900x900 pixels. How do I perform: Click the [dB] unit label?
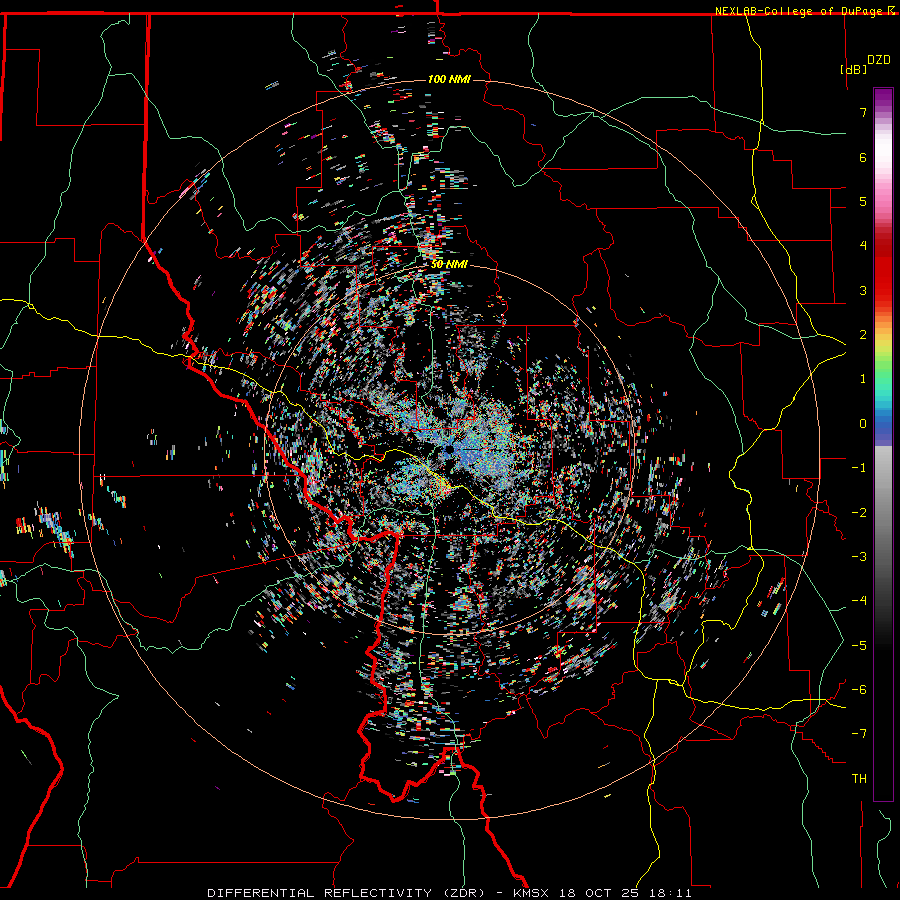click(854, 69)
